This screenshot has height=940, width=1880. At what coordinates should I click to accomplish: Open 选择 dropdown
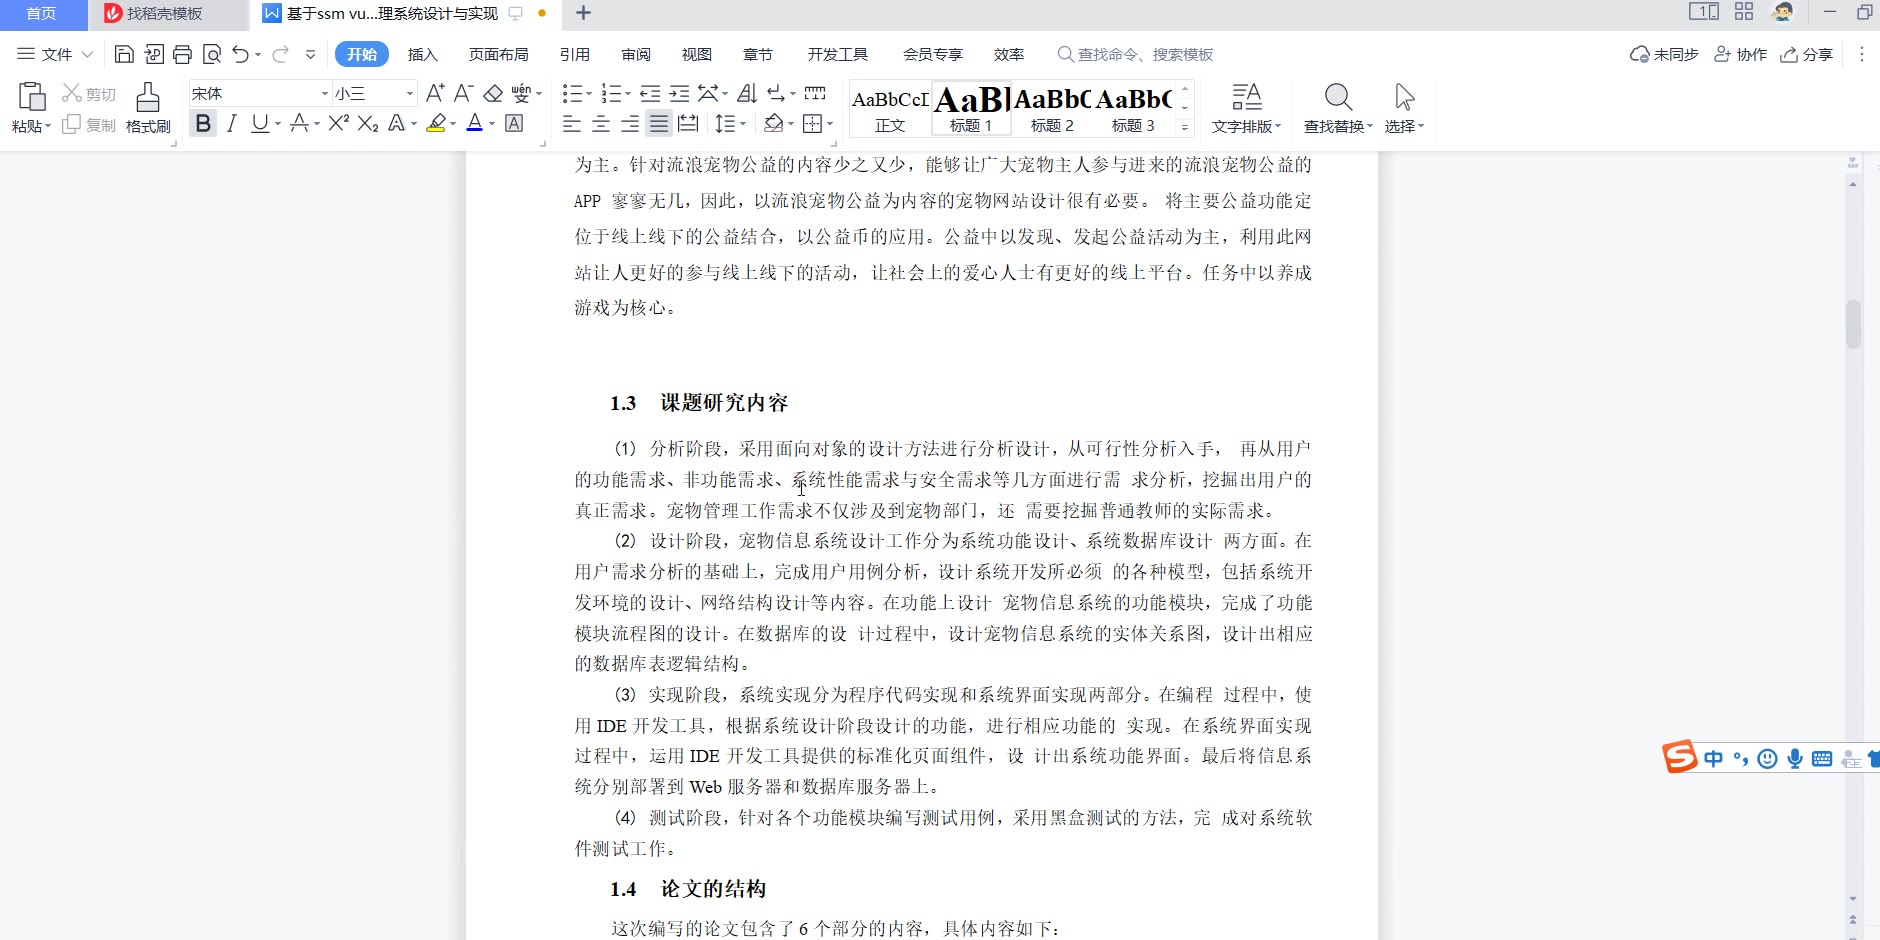tap(1420, 127)
